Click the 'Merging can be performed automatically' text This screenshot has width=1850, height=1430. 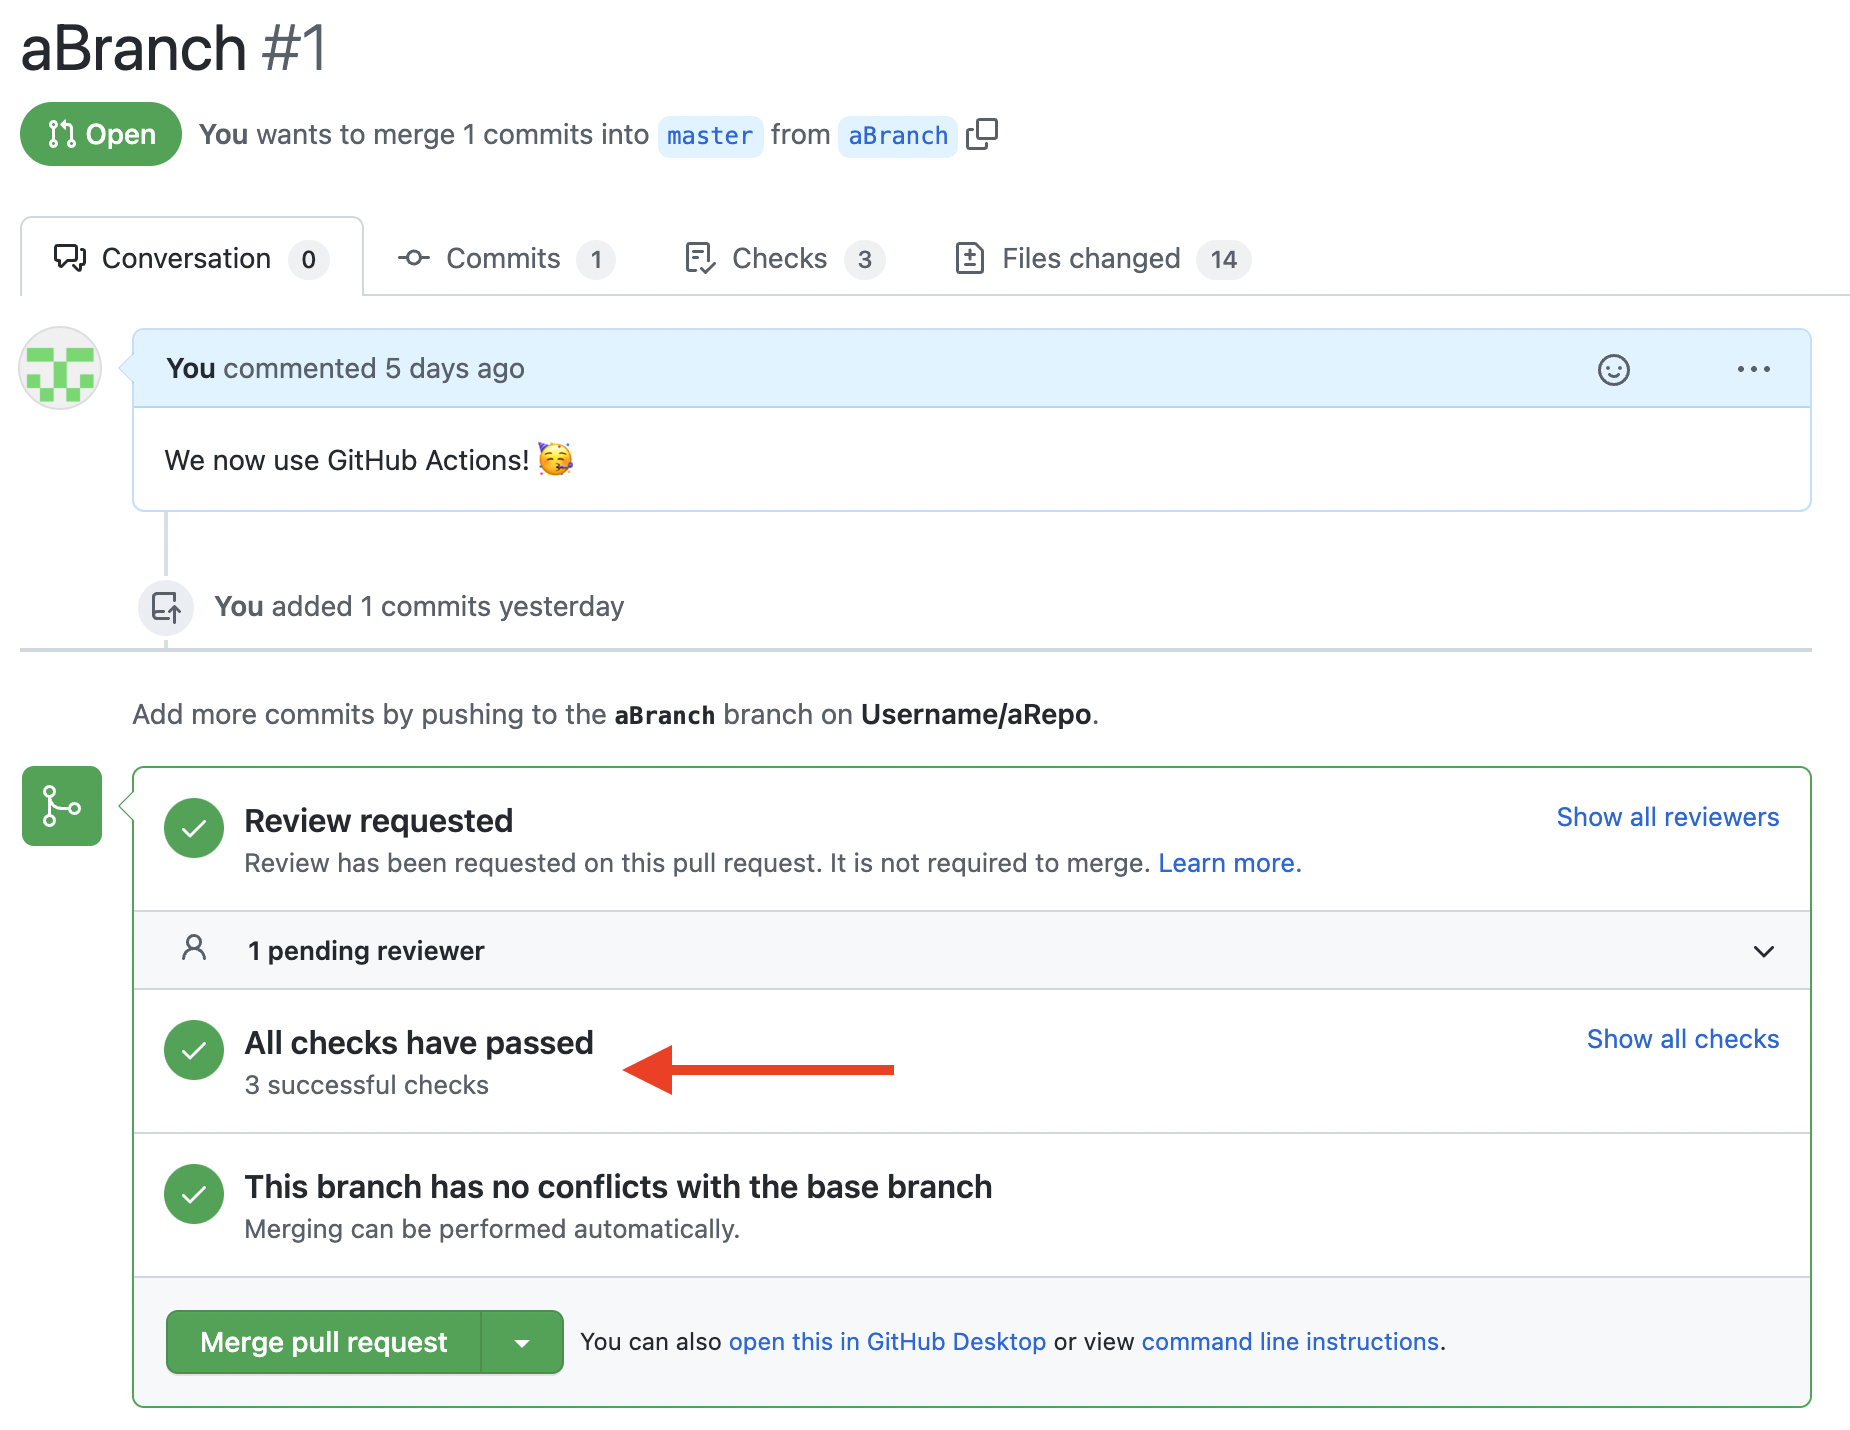tap(492, 1229)
